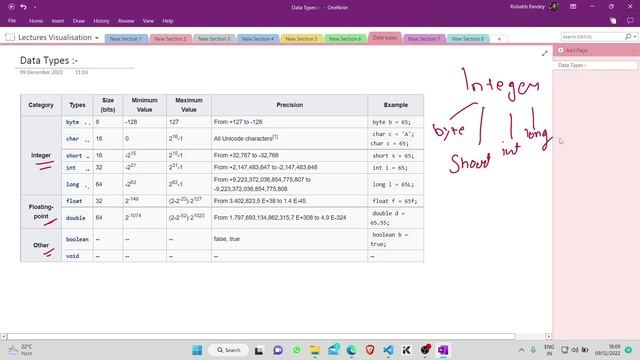Switch to New Section 4 tab
640x360 pixels.
click(258, 39)
